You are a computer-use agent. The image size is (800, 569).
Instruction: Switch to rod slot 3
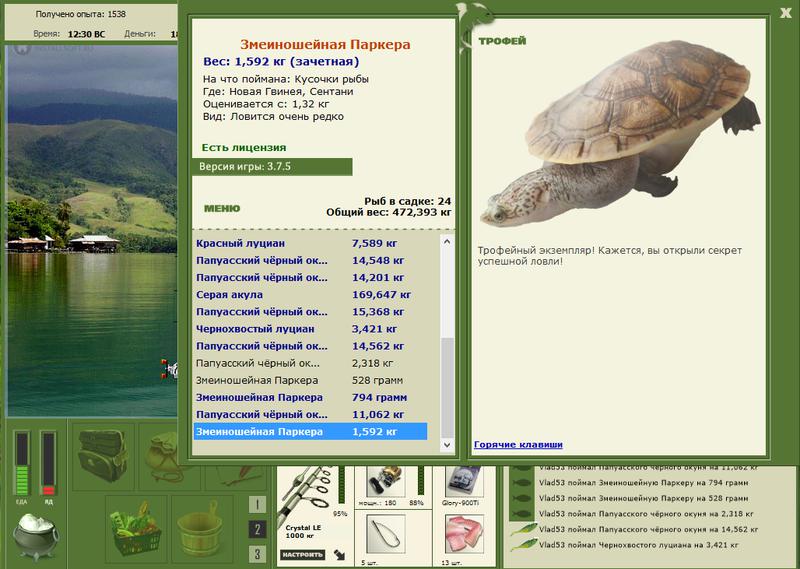pos(257,554)
